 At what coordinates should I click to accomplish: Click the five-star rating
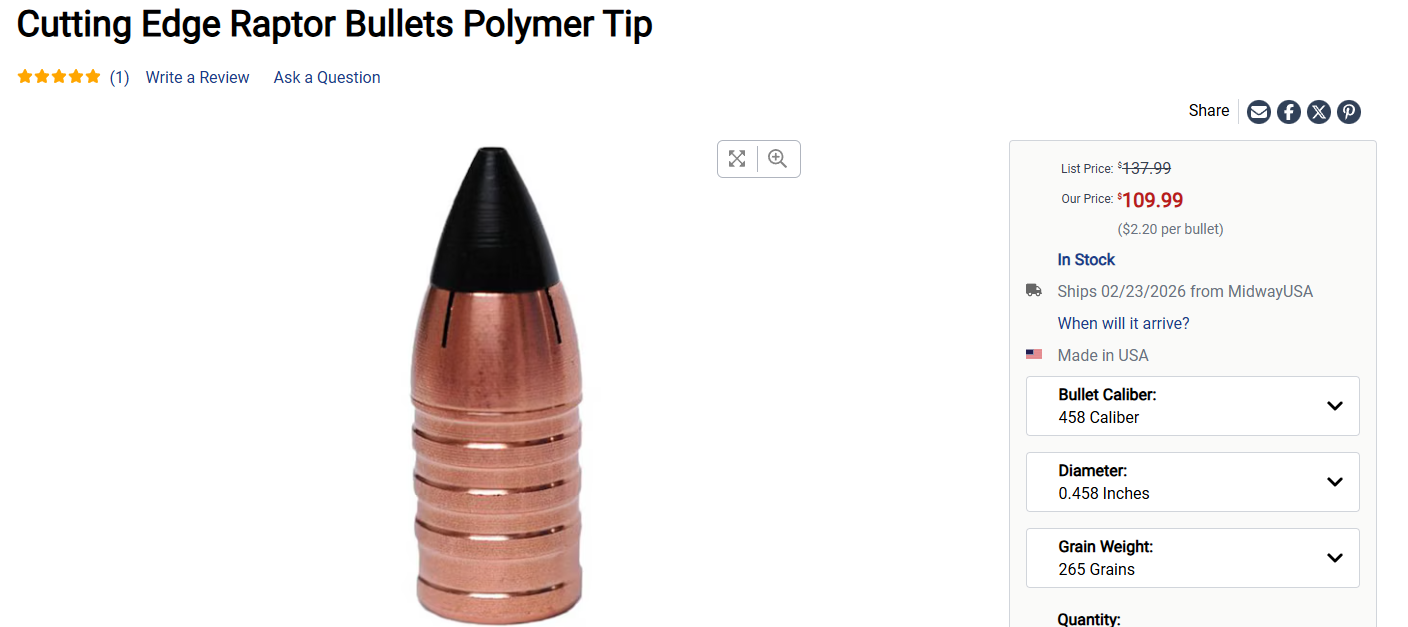(59, 77)
